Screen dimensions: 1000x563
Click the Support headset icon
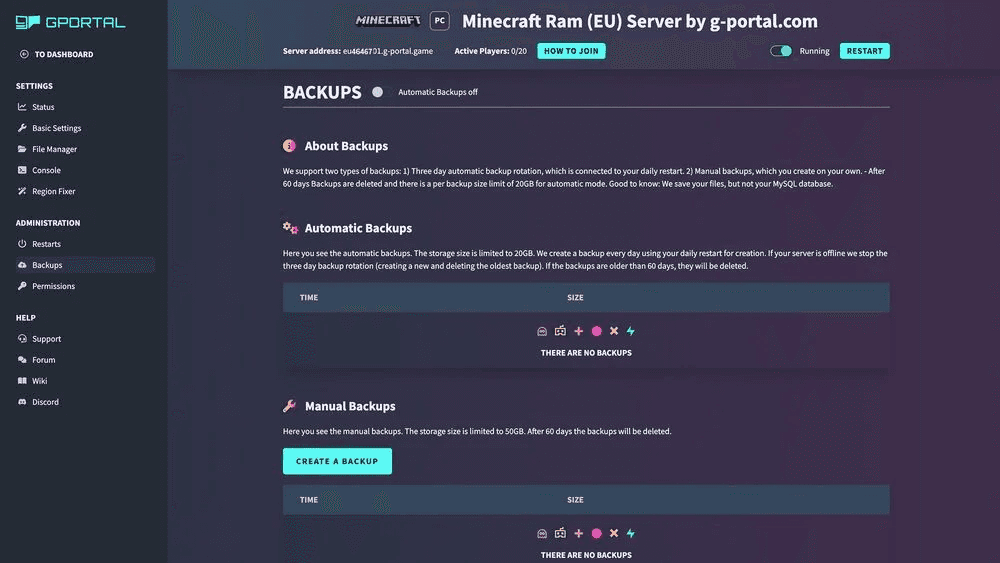pyautogui.click(x=22, y=339)
